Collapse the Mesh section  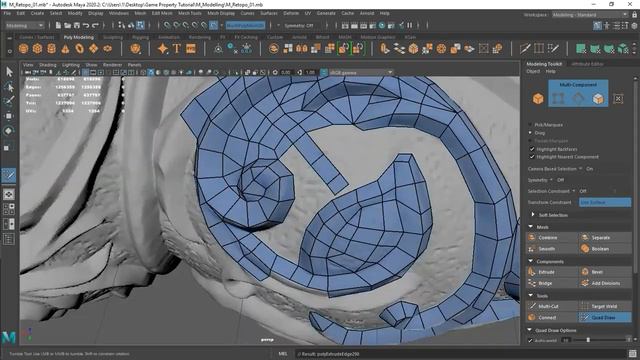tap(531, 227)
